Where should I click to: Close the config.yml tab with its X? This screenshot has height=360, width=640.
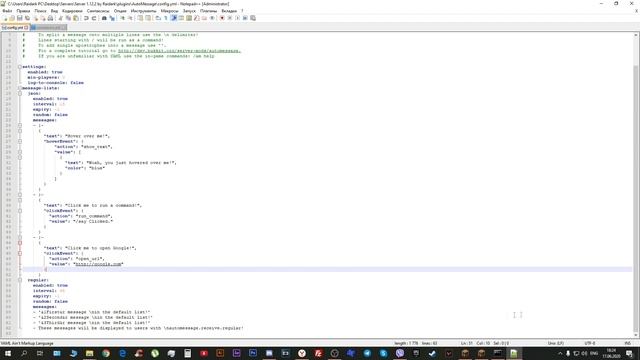click(x=26, y=27)
